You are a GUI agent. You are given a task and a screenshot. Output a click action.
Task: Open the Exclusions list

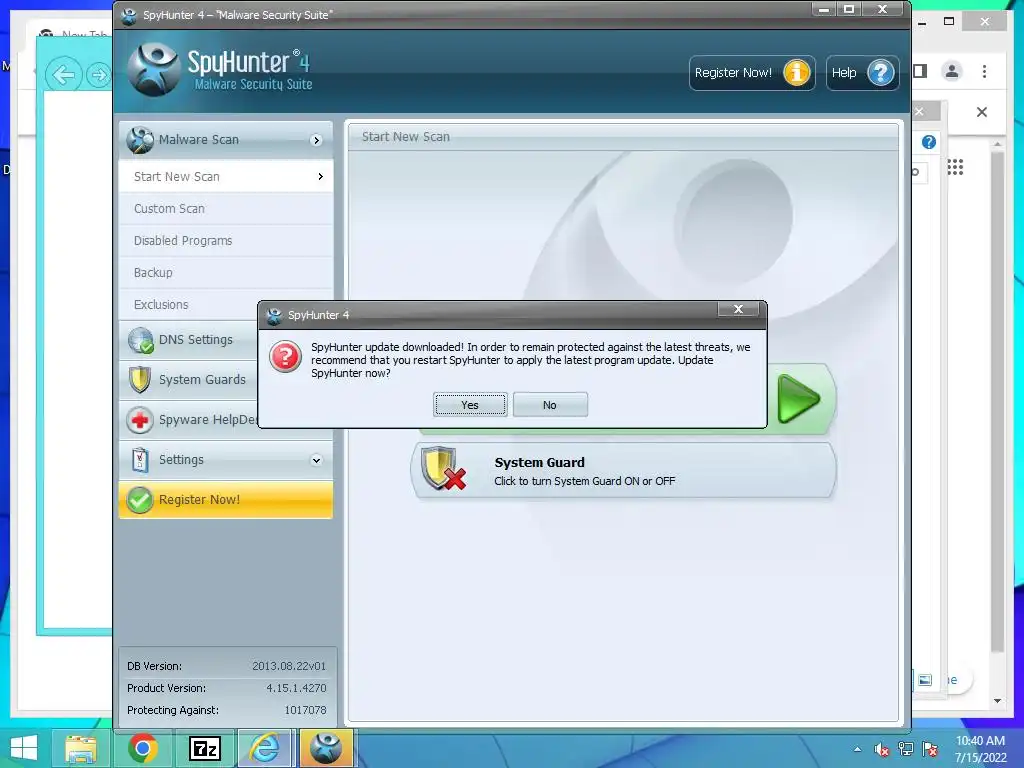click(188, 304)
